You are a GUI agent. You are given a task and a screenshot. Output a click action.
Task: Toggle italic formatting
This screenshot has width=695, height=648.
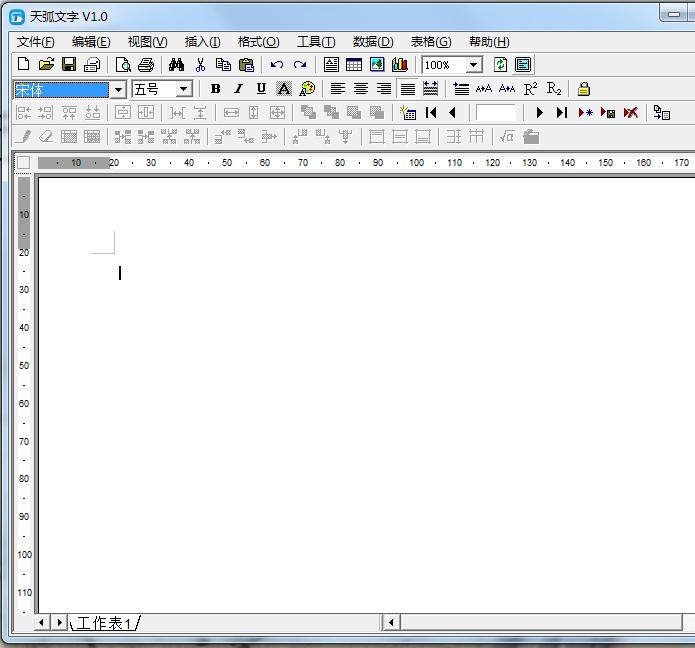pos(238,89)
